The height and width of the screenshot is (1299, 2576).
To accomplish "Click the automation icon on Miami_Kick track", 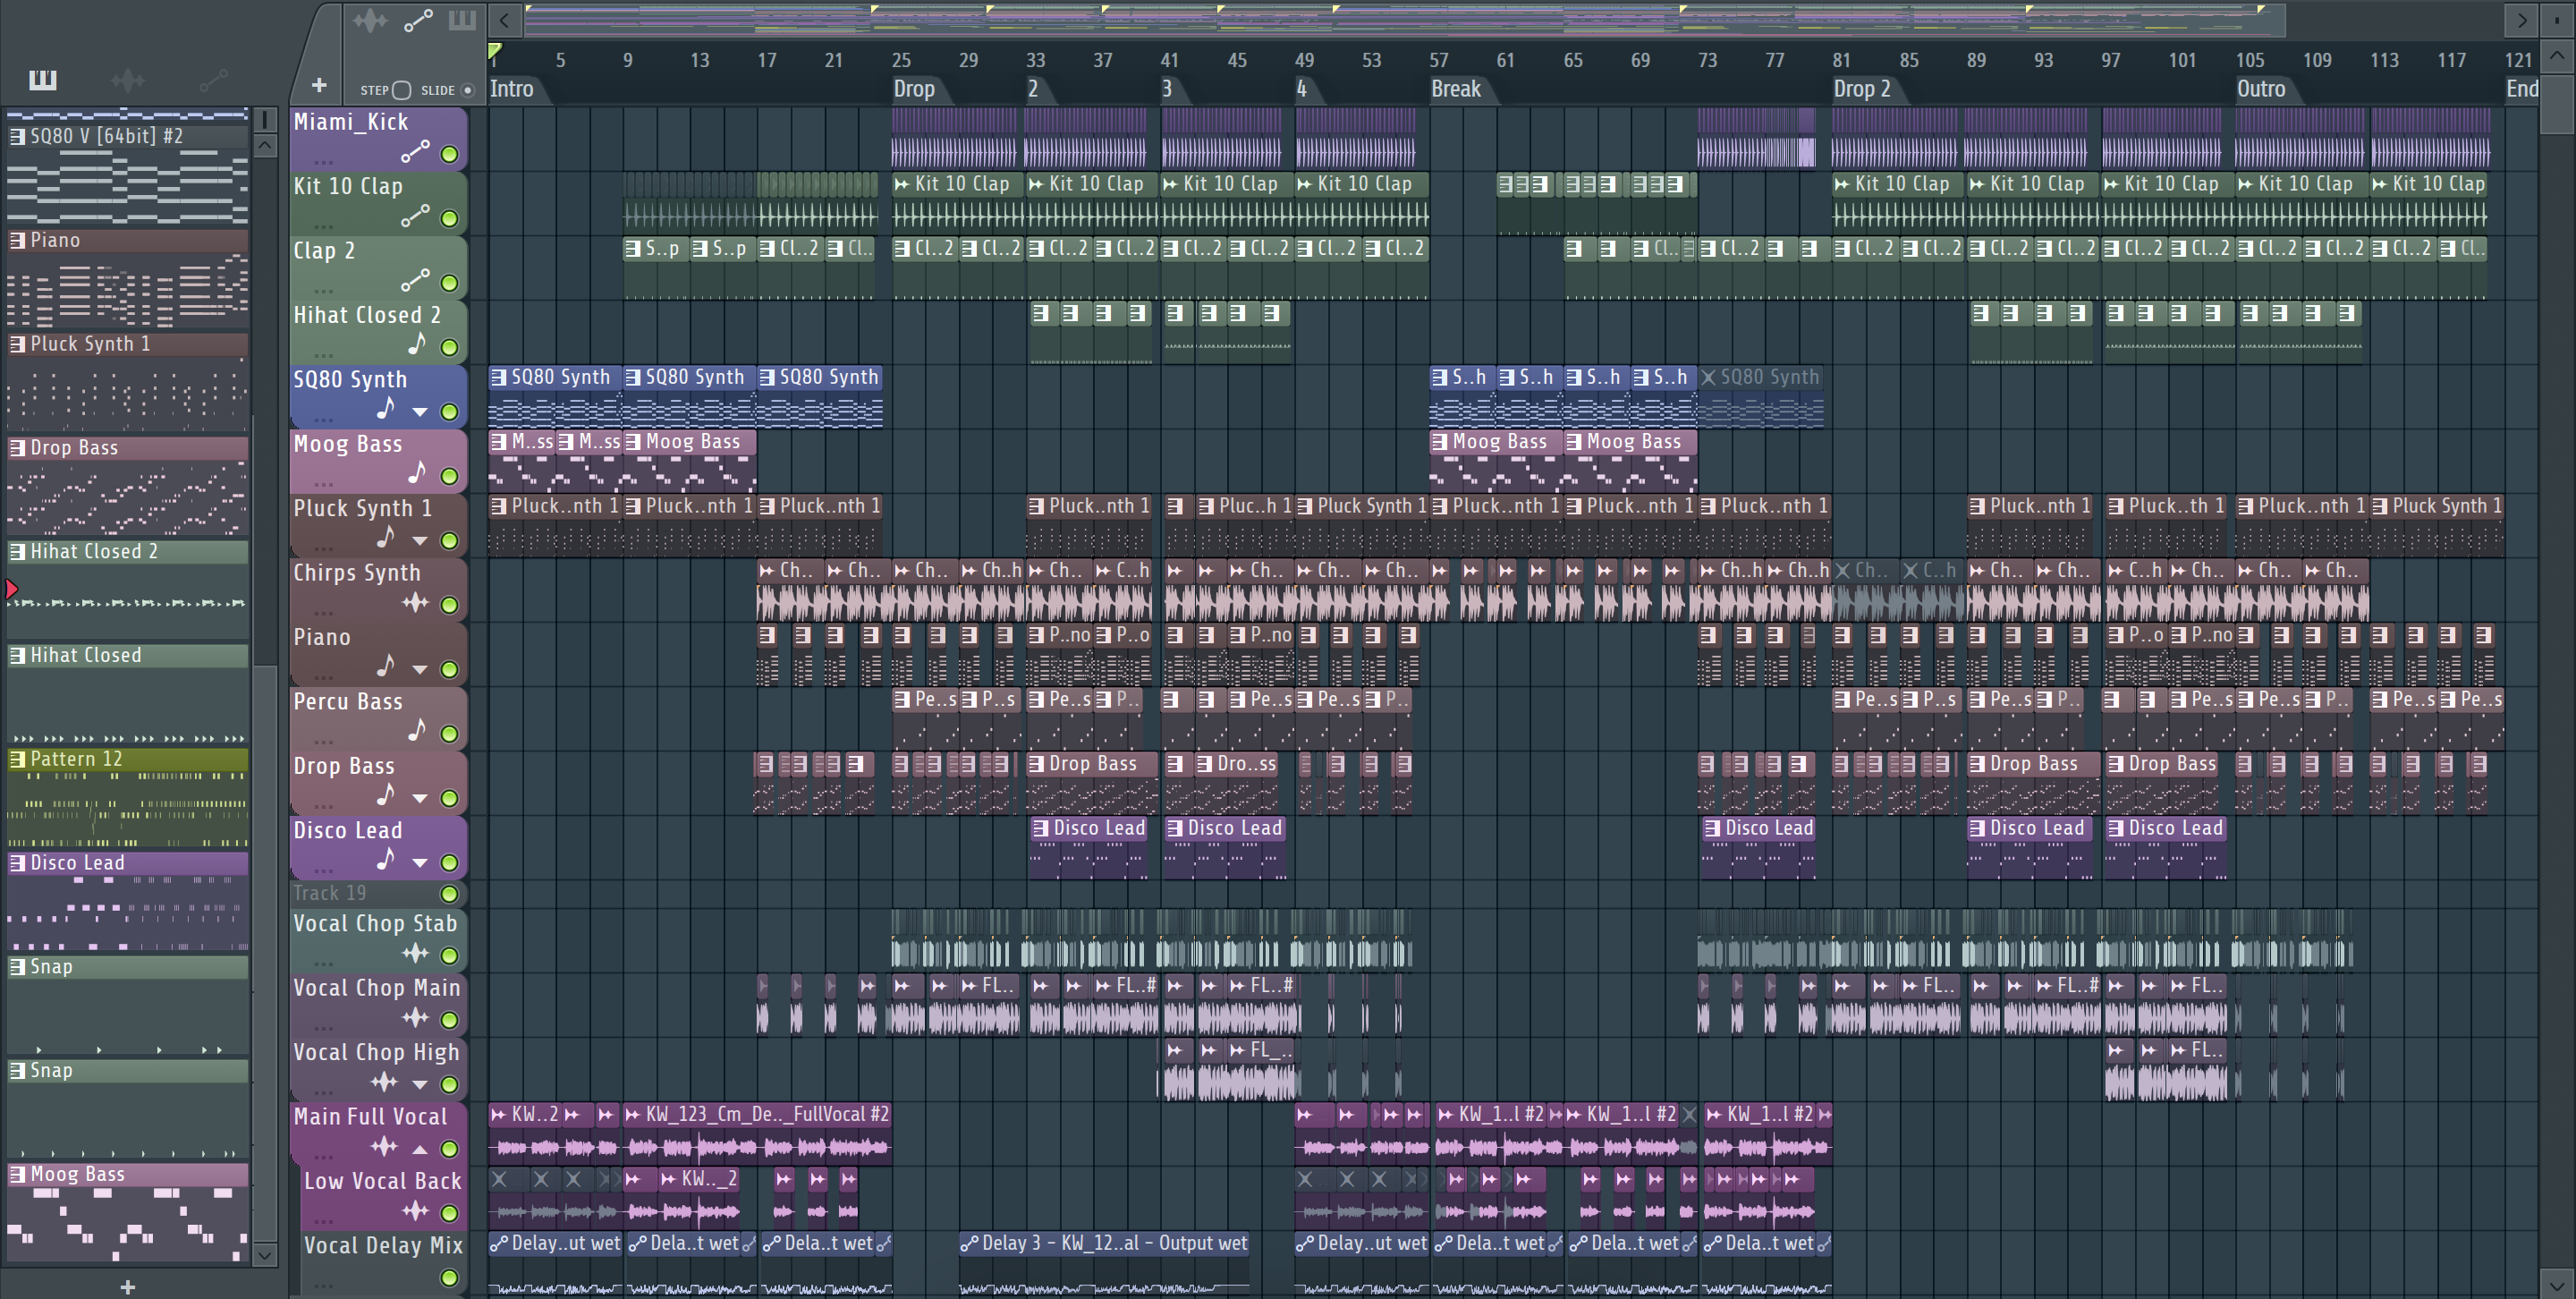I will coord(415,152).
